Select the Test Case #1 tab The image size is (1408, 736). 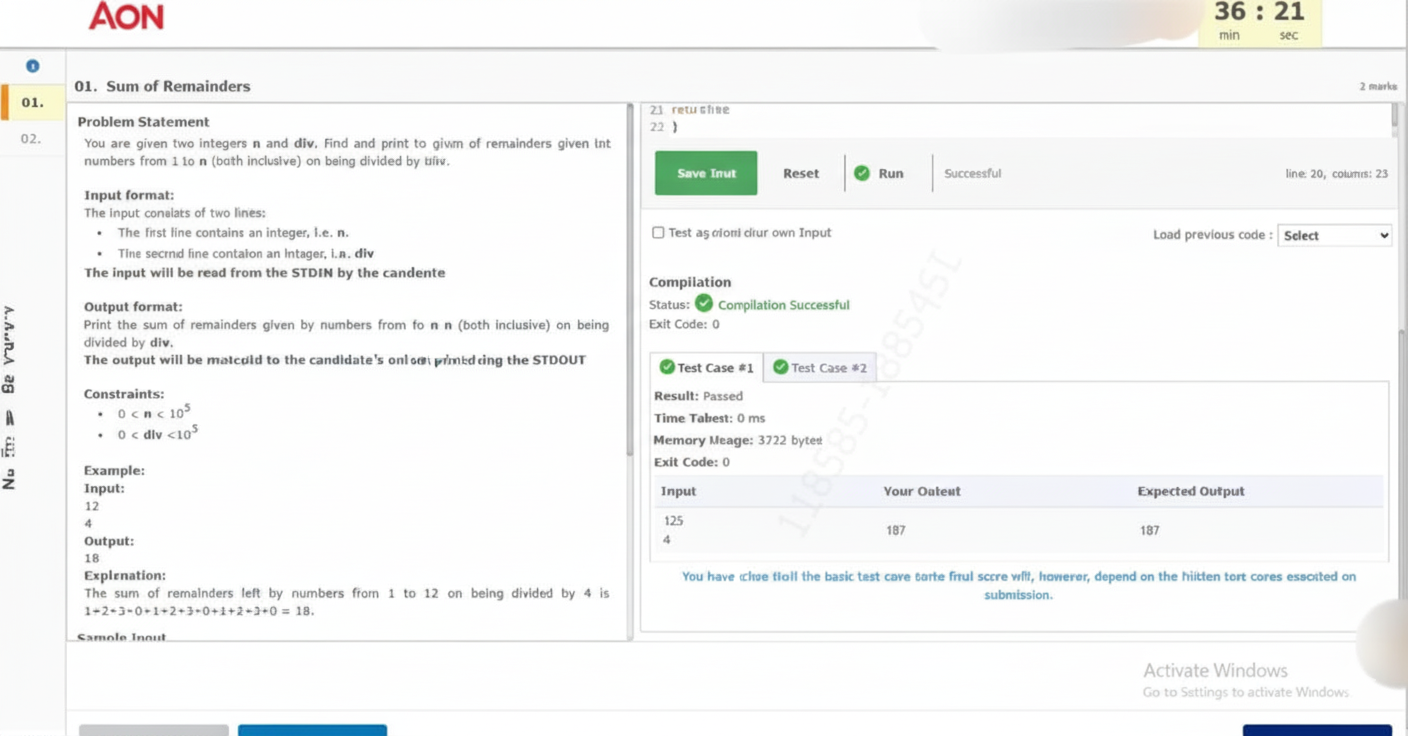tap(706, 368)
